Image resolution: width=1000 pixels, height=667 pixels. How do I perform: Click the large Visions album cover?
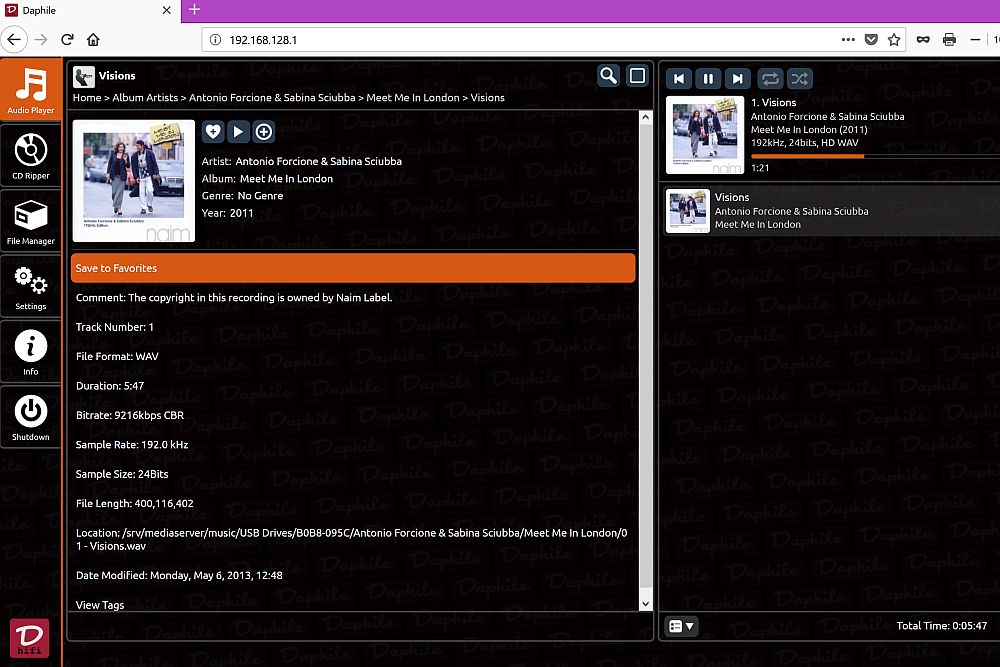[x=134, y=180]
